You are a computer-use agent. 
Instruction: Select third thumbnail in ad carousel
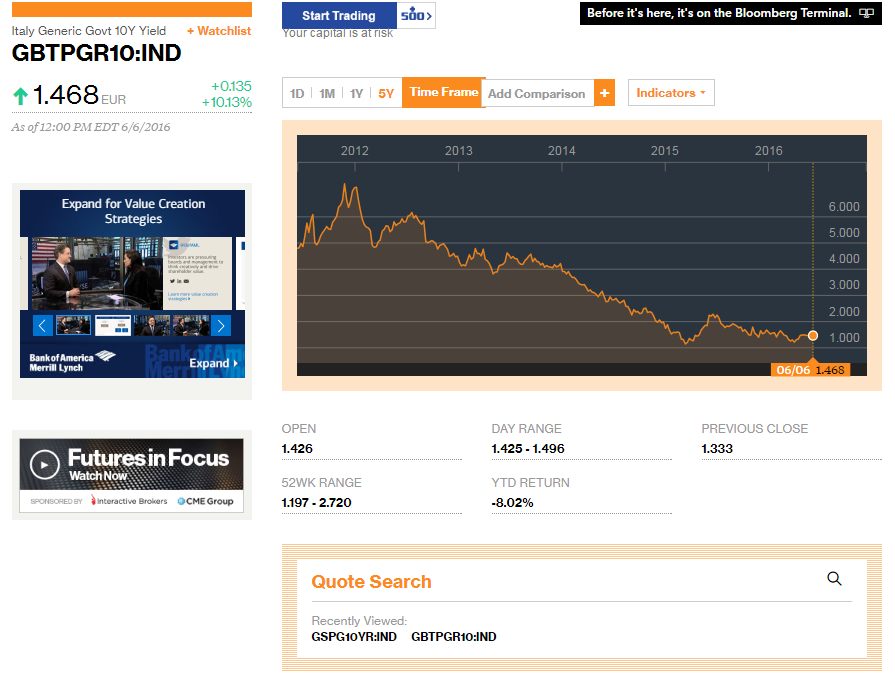[152, 325]
